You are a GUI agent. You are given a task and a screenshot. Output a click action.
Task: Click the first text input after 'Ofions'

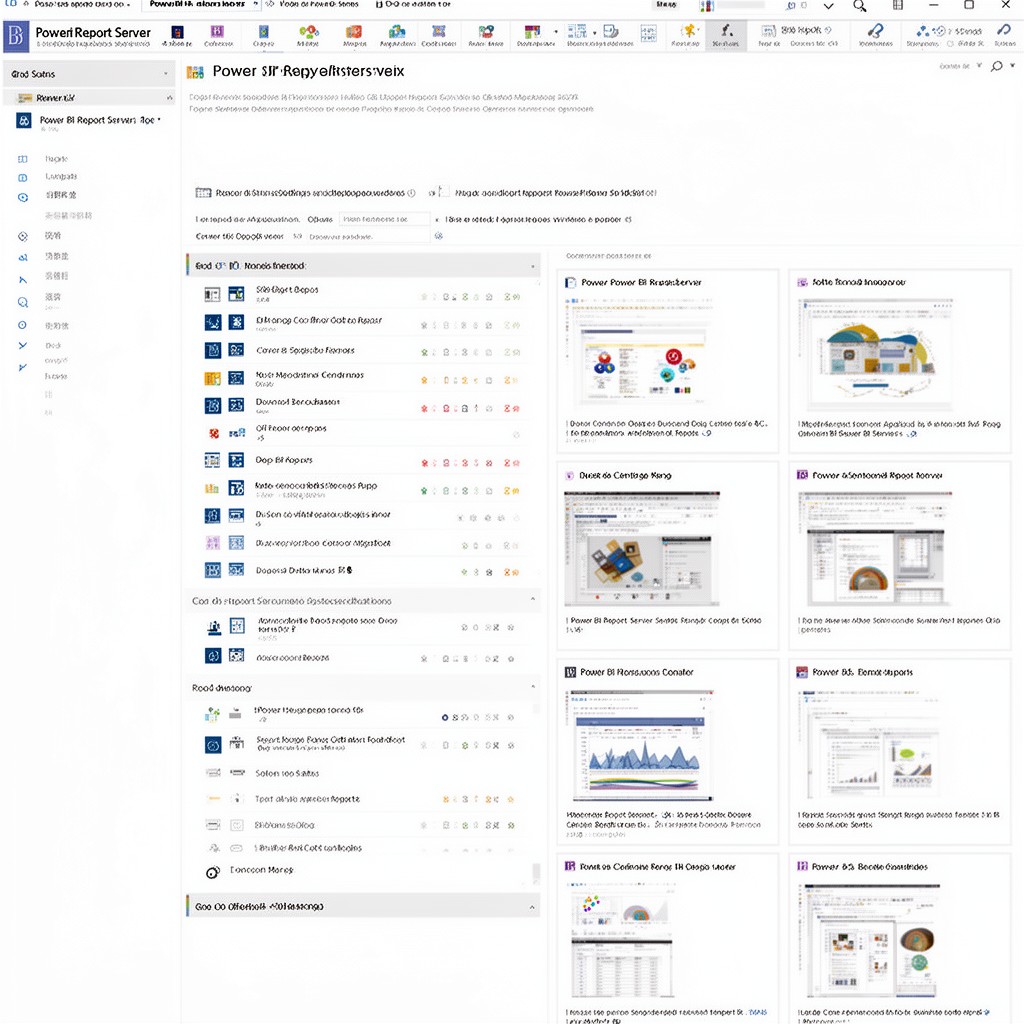[x=384, y=219]
